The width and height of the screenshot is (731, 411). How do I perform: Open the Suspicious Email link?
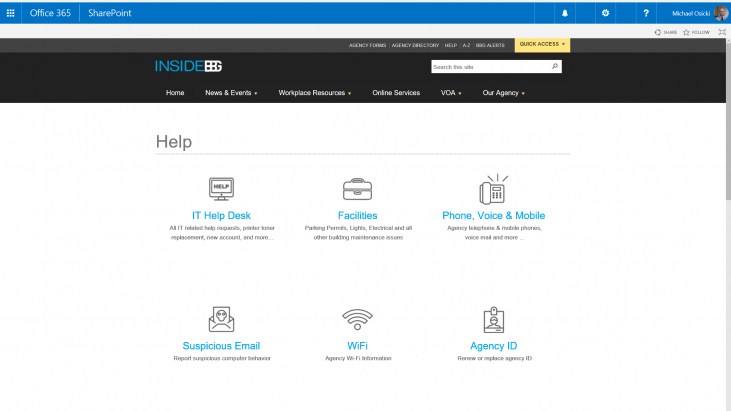(x=221, y=346)
